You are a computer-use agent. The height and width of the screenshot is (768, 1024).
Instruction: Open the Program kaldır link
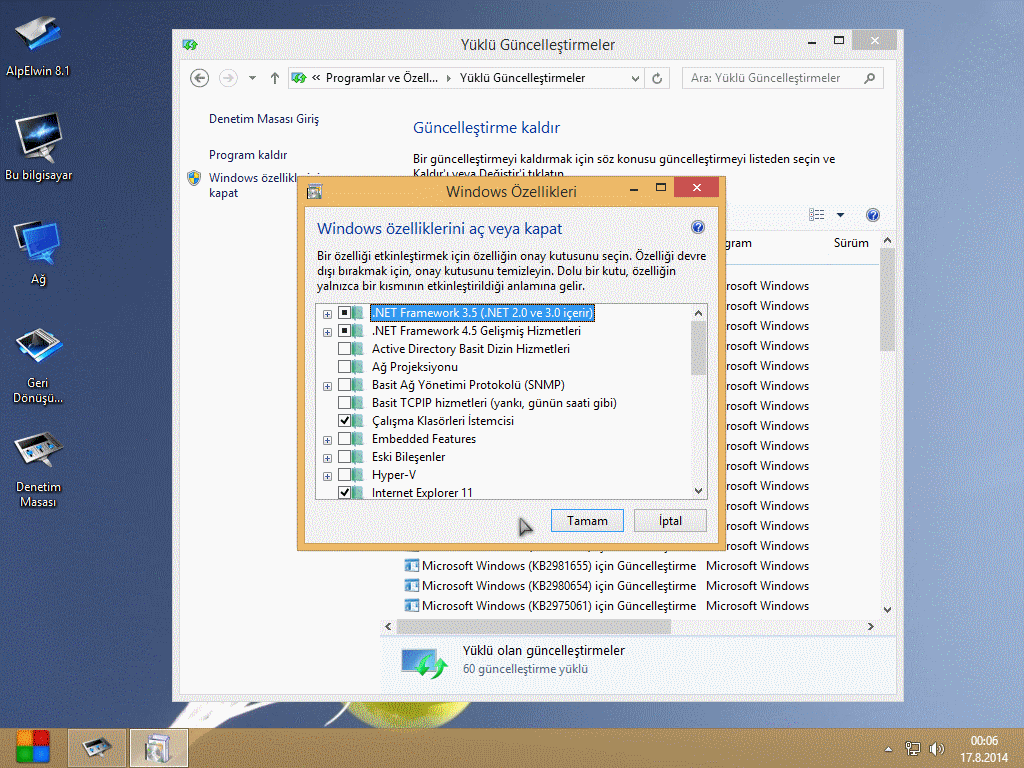[248, 155]
